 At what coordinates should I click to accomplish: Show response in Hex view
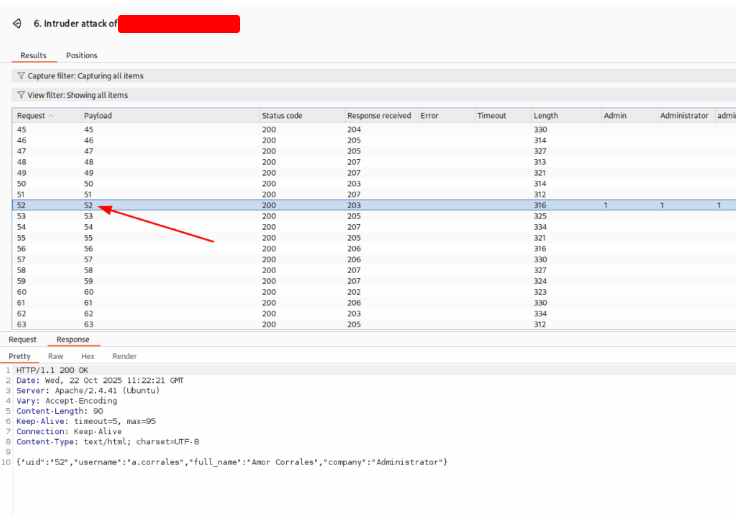click(88, 356)
